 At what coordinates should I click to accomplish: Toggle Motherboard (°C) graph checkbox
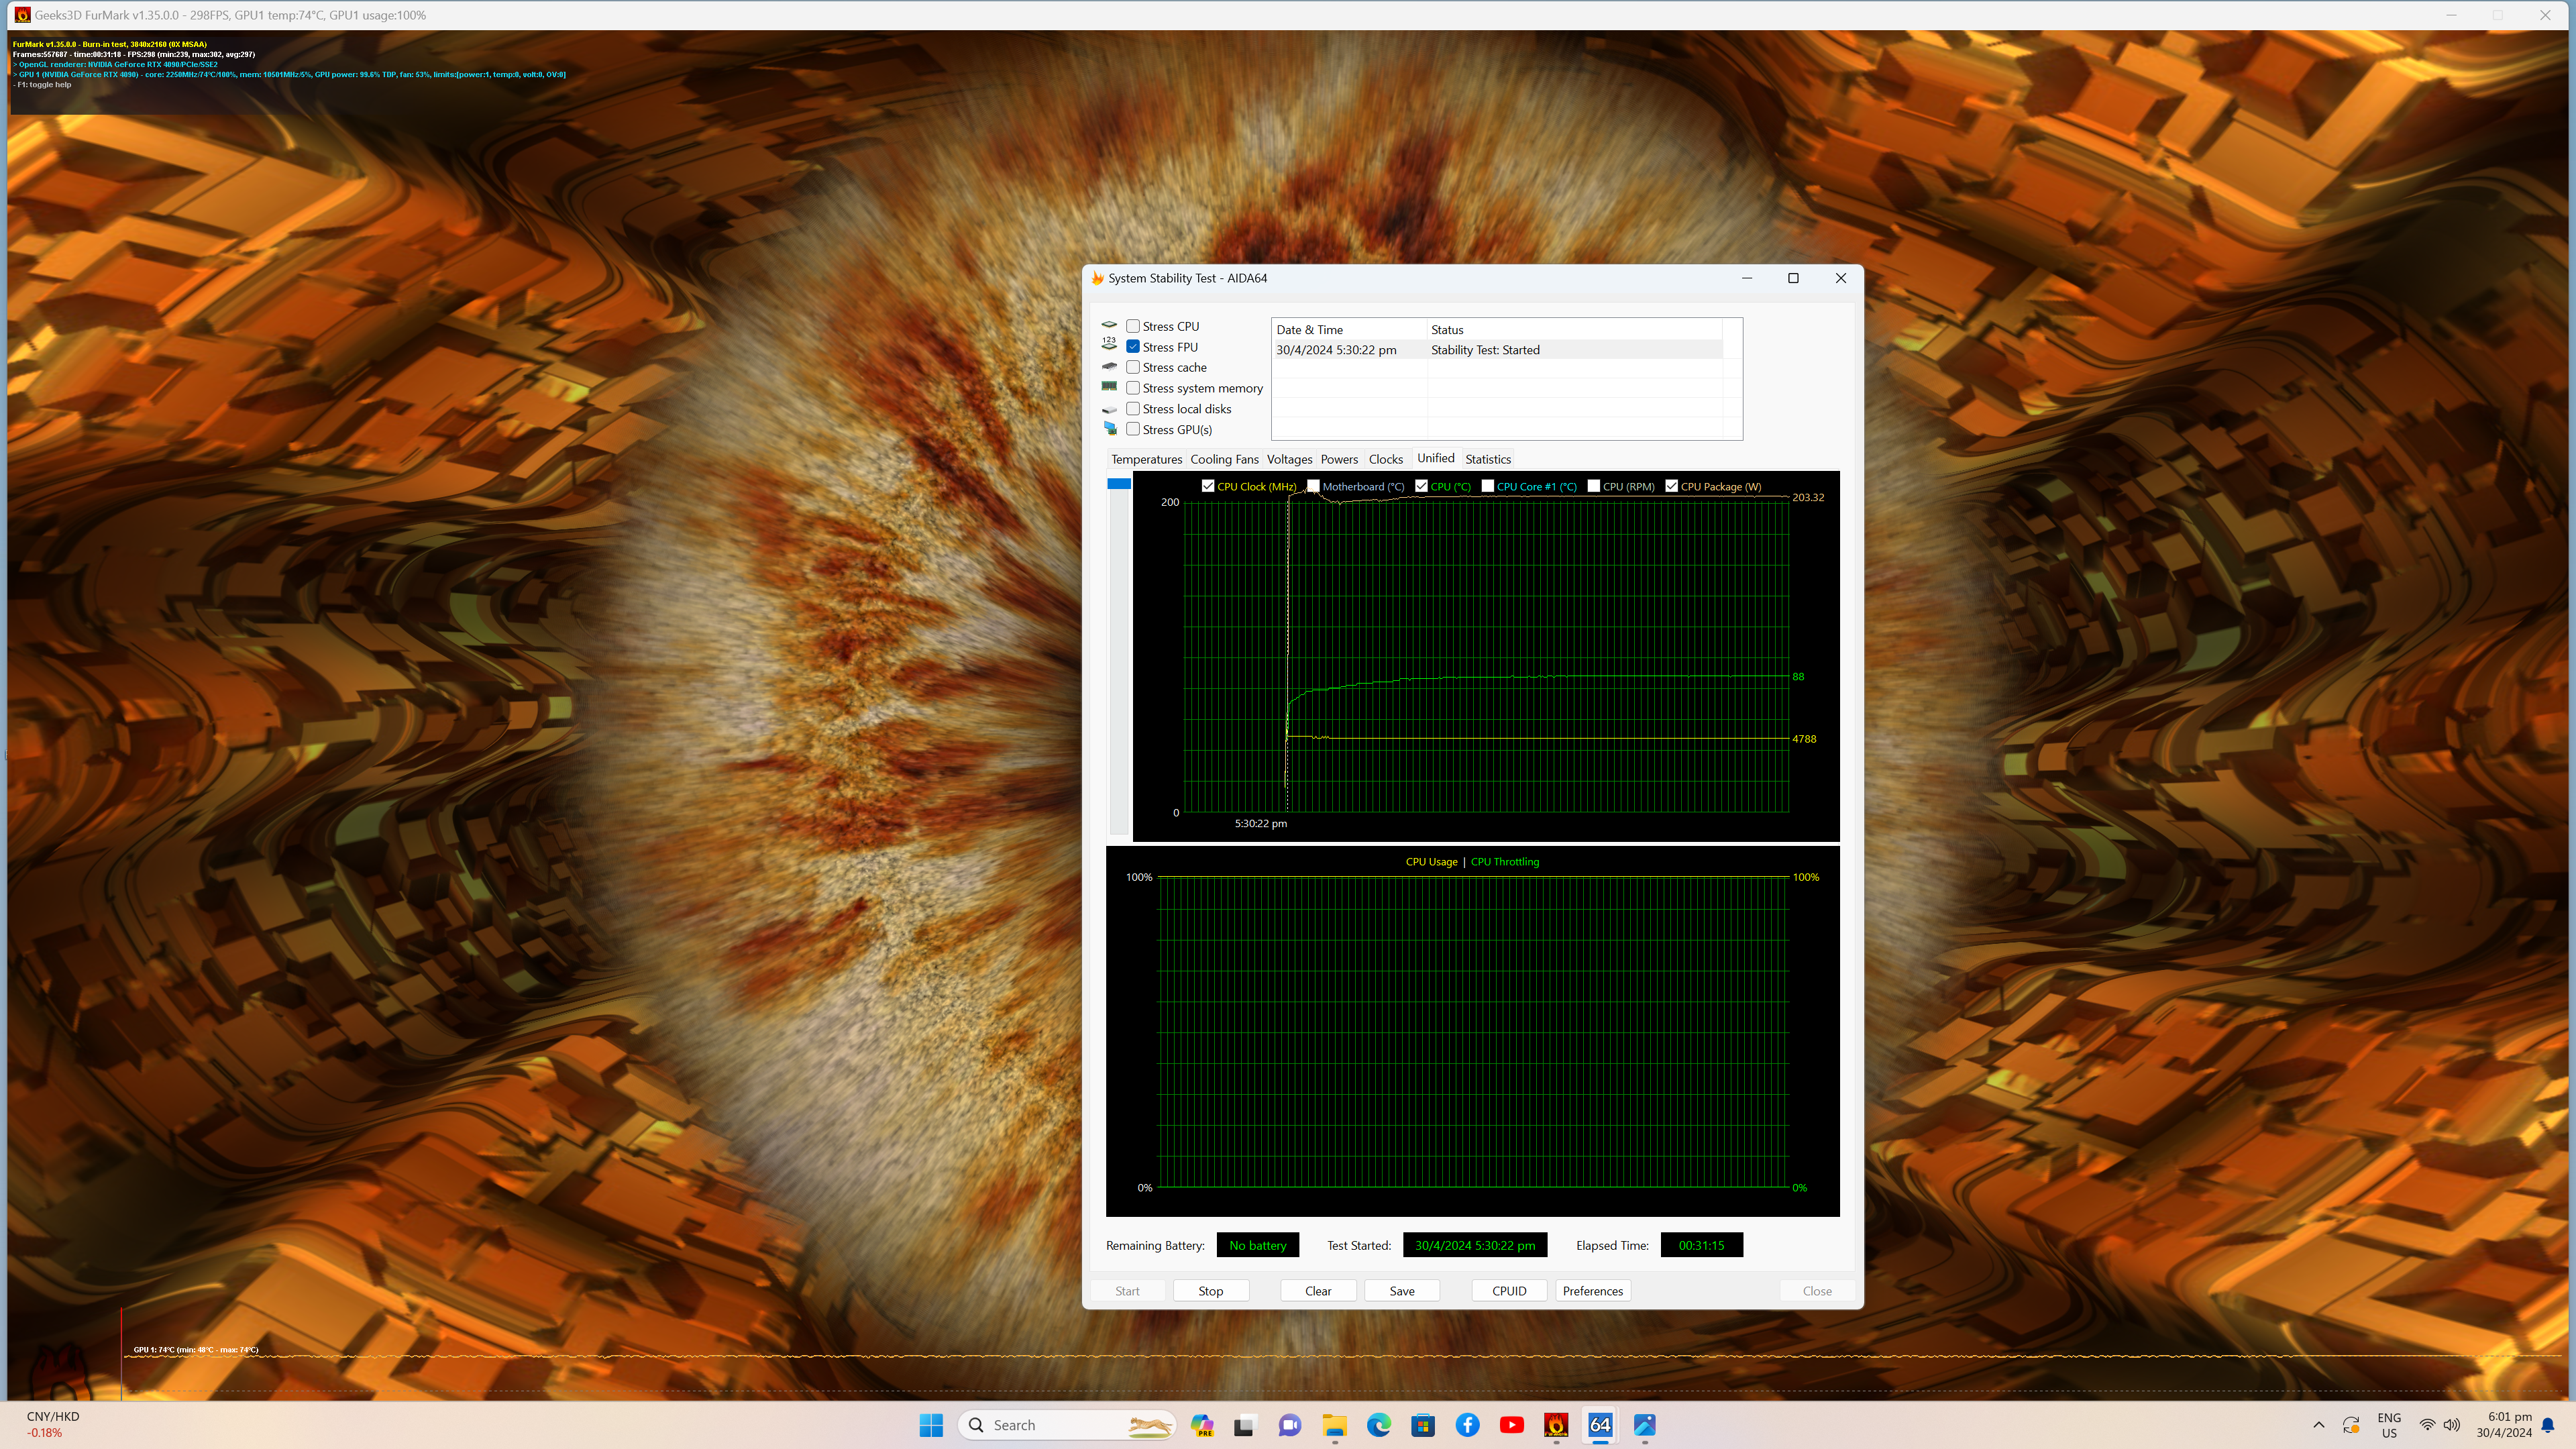tap(1313, 486)
